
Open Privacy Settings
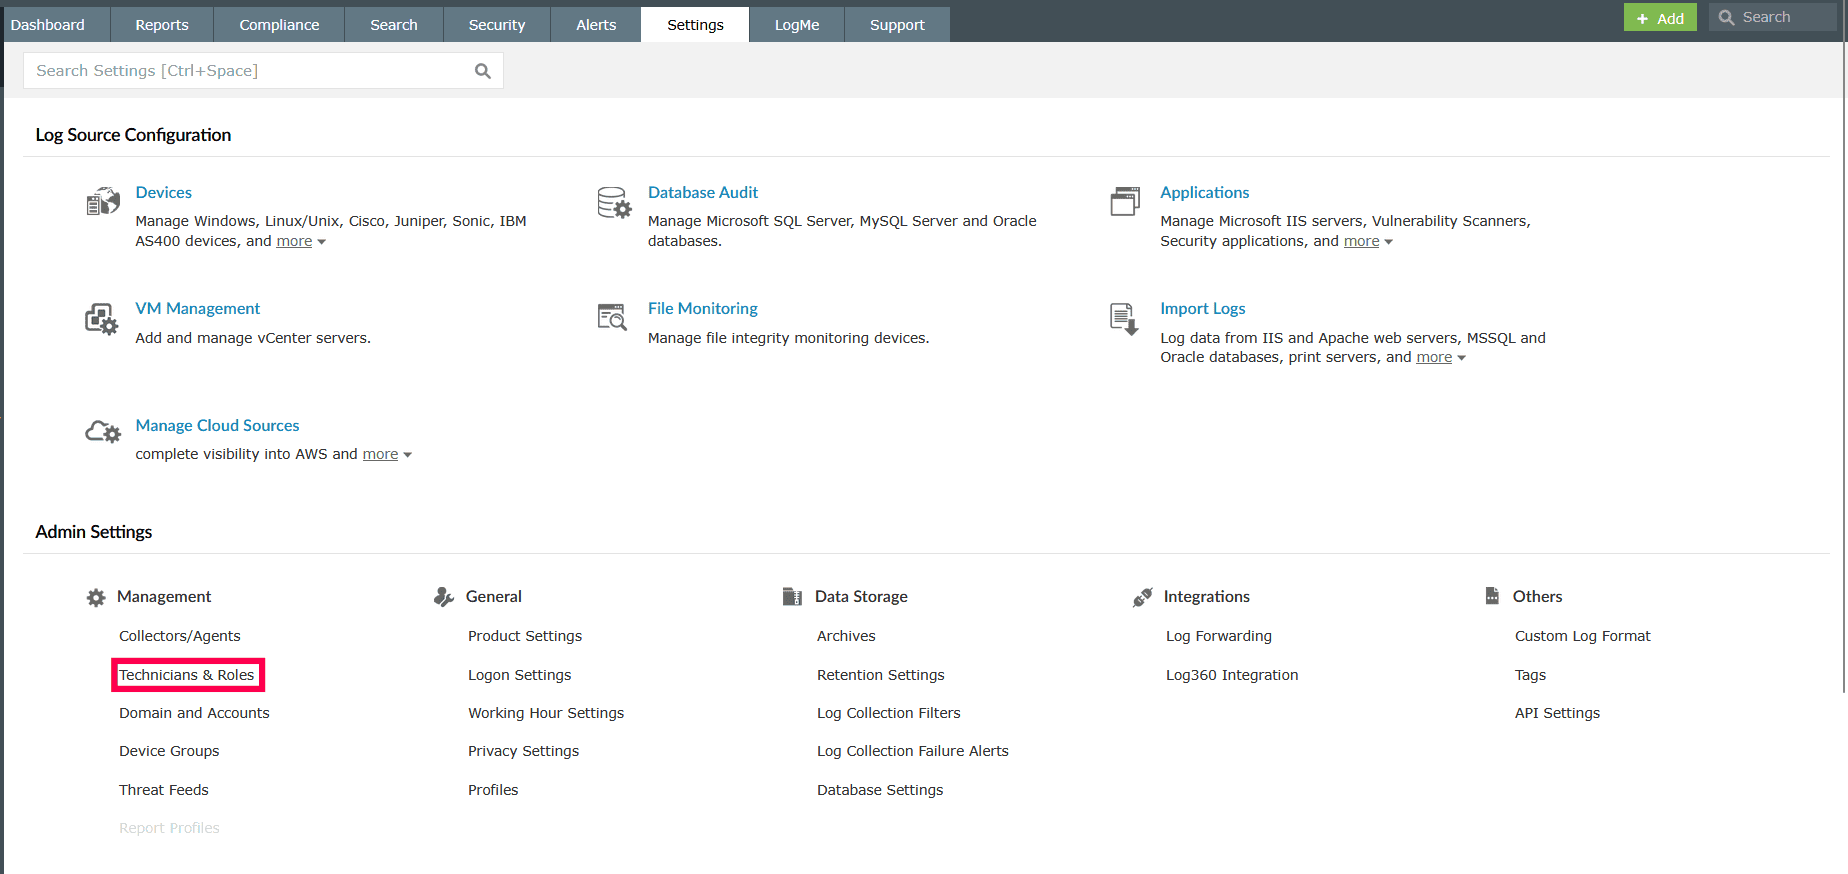524,751
